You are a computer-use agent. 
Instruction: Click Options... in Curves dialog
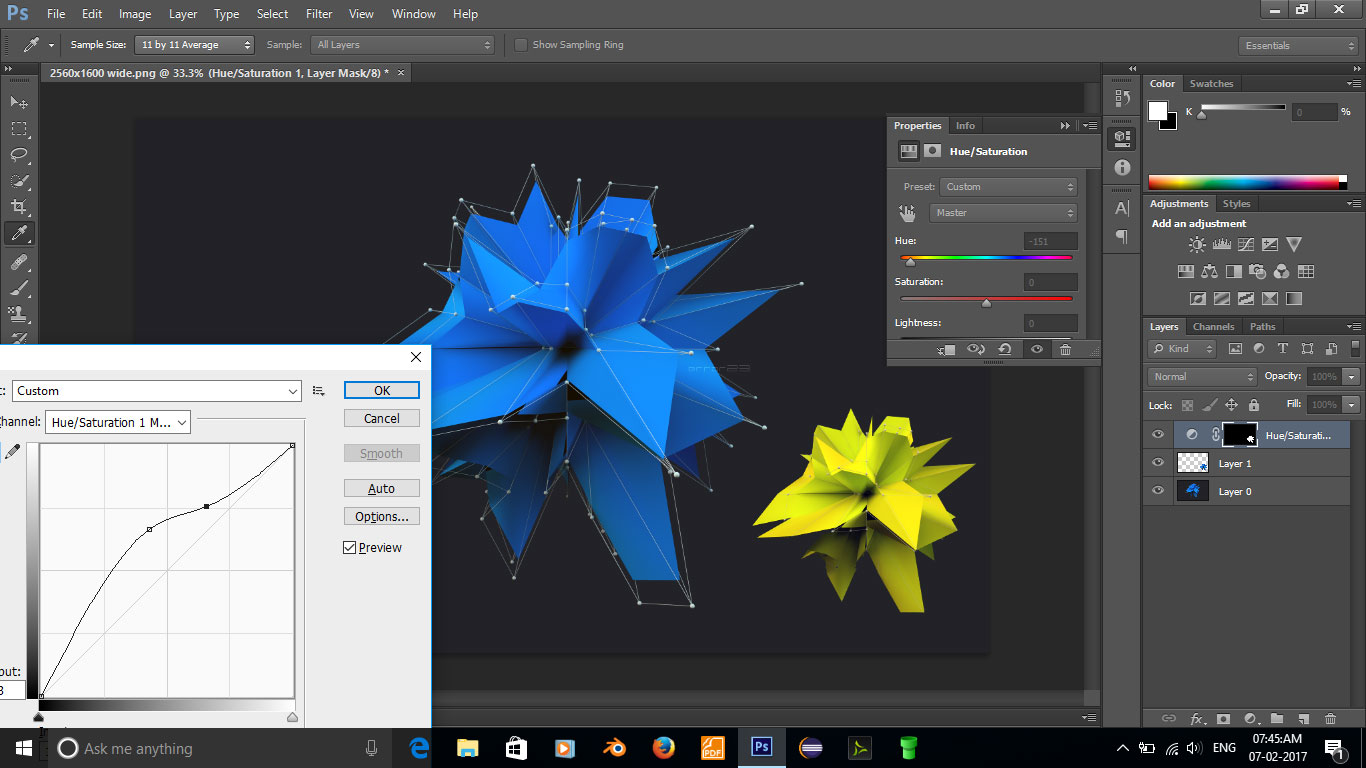pos(382,516)
